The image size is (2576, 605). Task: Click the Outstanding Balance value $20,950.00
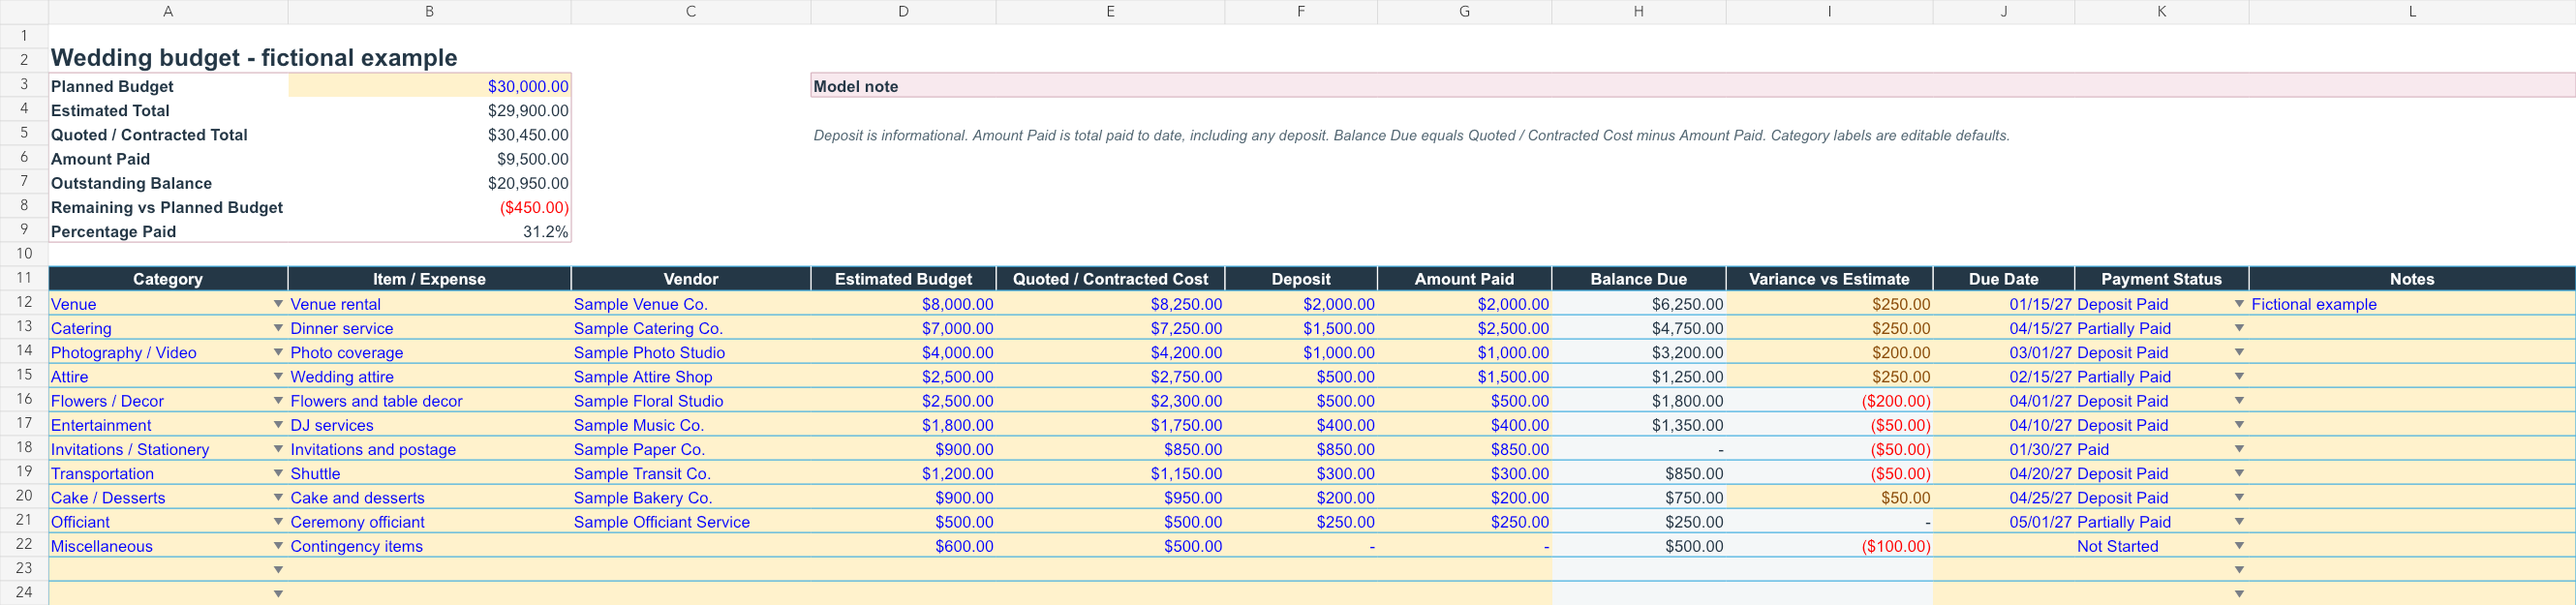click(x=528, y=183)
